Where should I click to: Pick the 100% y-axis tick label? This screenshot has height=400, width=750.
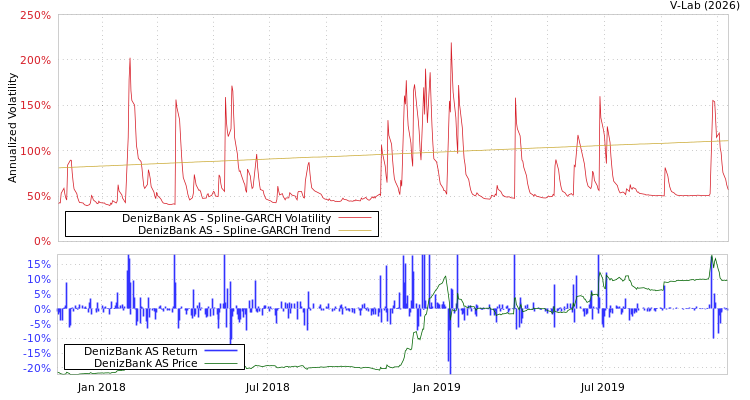click(35, 151)
